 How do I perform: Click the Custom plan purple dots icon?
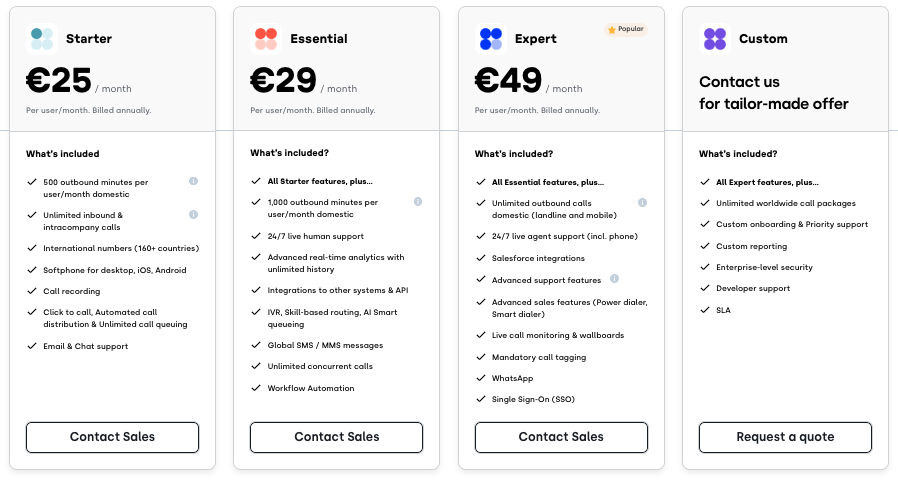pyautogui.click(x=715, y=39)
